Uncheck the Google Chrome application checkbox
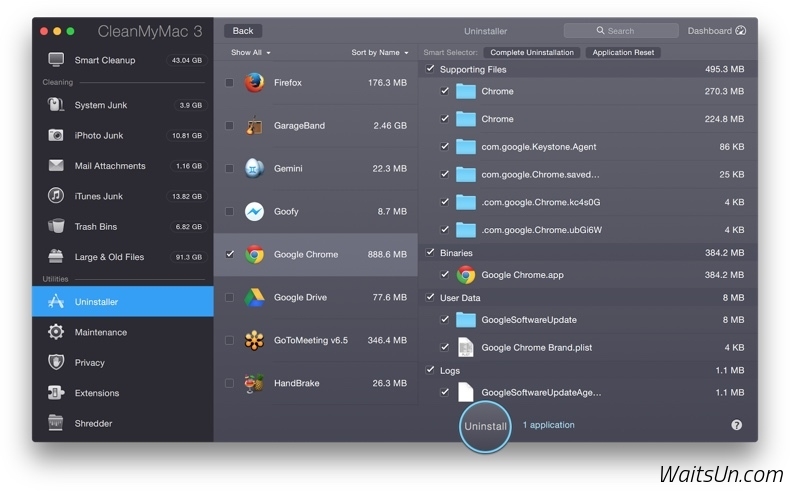This screenshot has height=491, width=790. [x=229, y=254]
